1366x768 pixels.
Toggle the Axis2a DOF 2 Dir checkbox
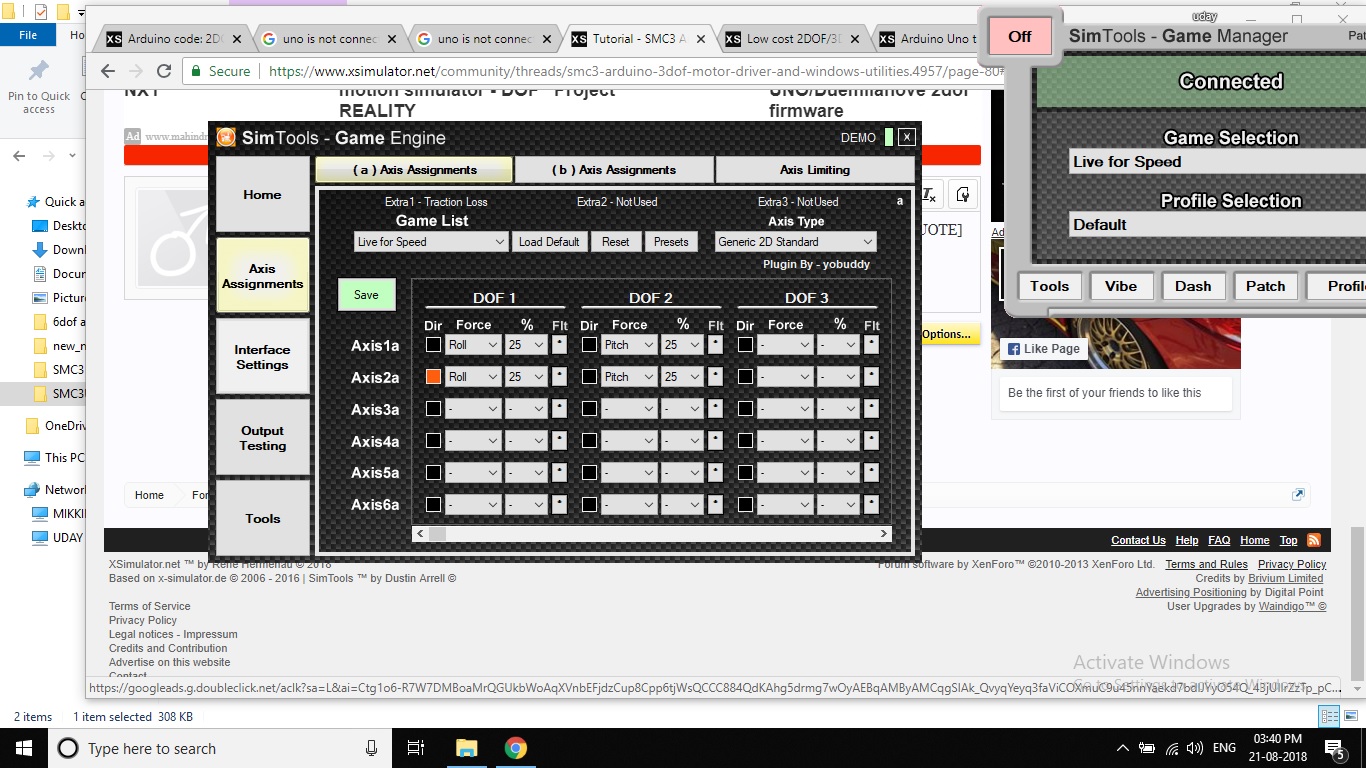point(589,377)
